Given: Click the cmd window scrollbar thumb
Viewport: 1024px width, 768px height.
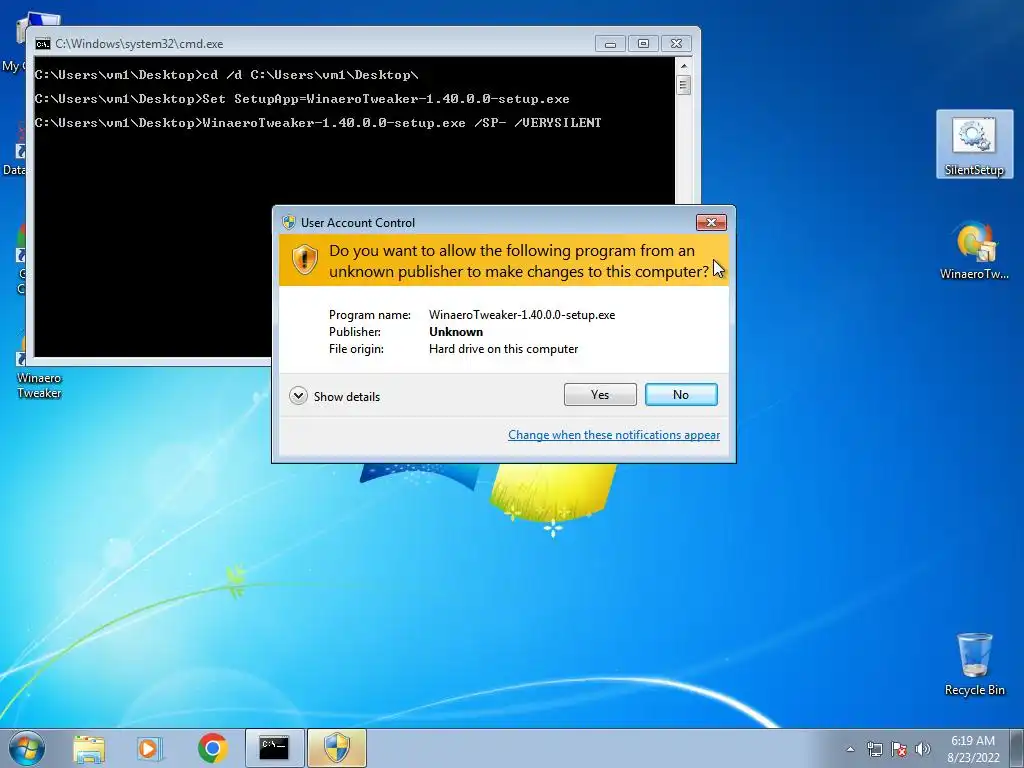Looking at the screenshot, I should (x=684, y=85).
